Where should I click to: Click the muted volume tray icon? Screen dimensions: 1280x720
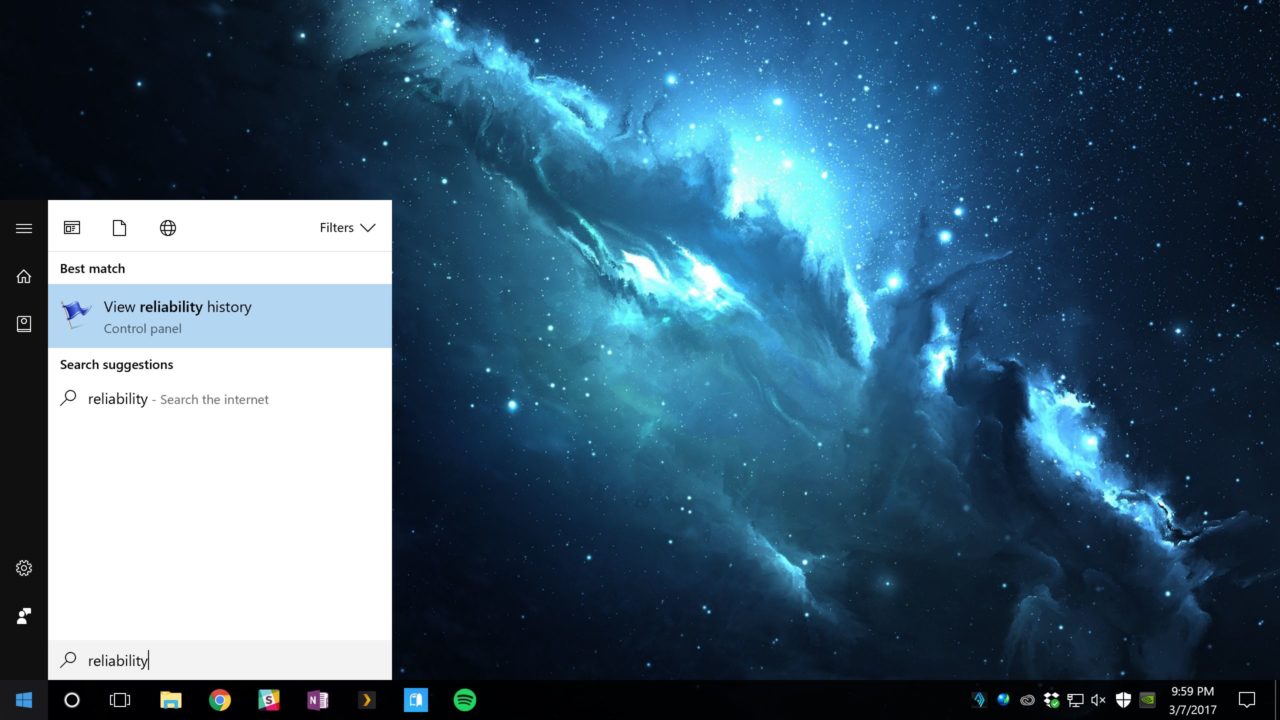click(1099, 700)
